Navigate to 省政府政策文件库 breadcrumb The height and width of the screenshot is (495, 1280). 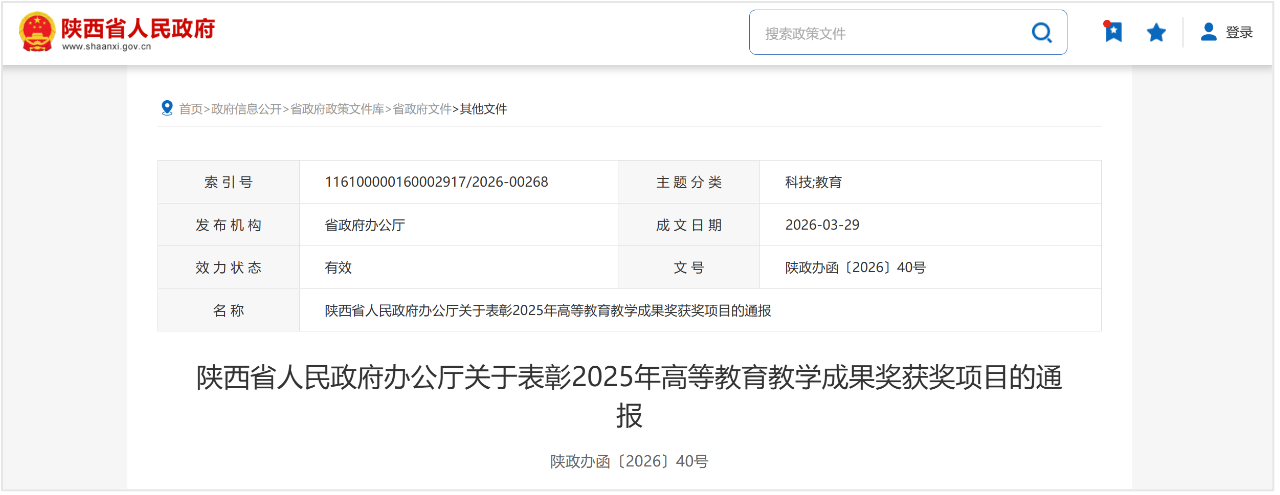[x=337, y=109]
